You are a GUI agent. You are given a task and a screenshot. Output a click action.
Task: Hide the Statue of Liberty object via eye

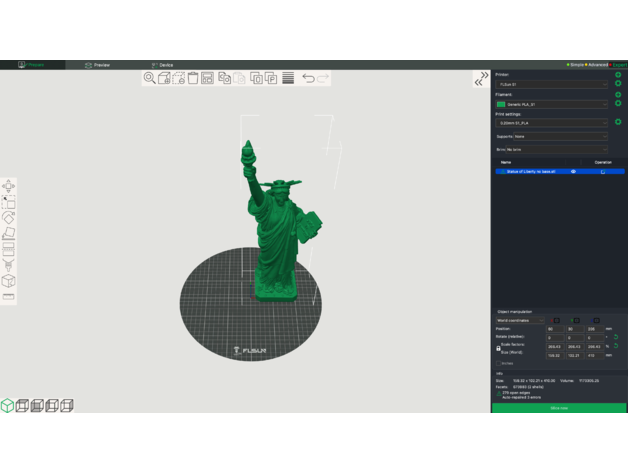click(x=573, y=171)
